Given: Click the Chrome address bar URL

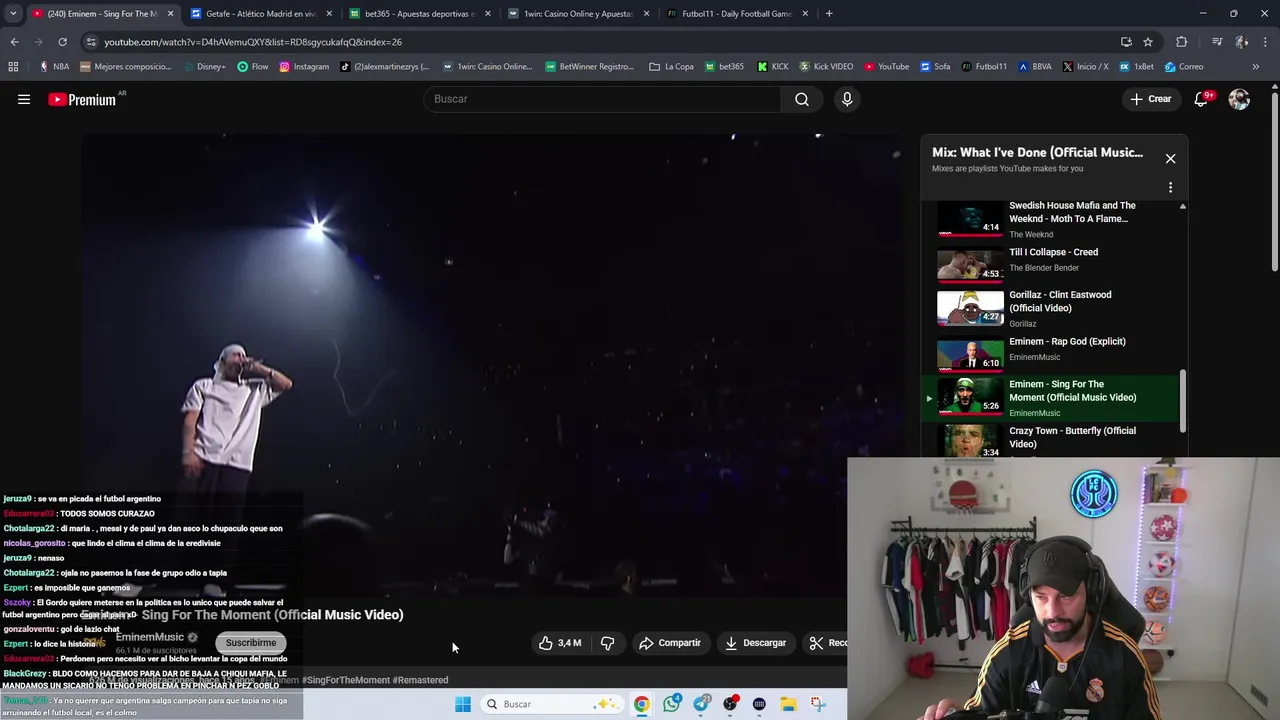Looking at the screenshot, I should (x=253, y=42).
